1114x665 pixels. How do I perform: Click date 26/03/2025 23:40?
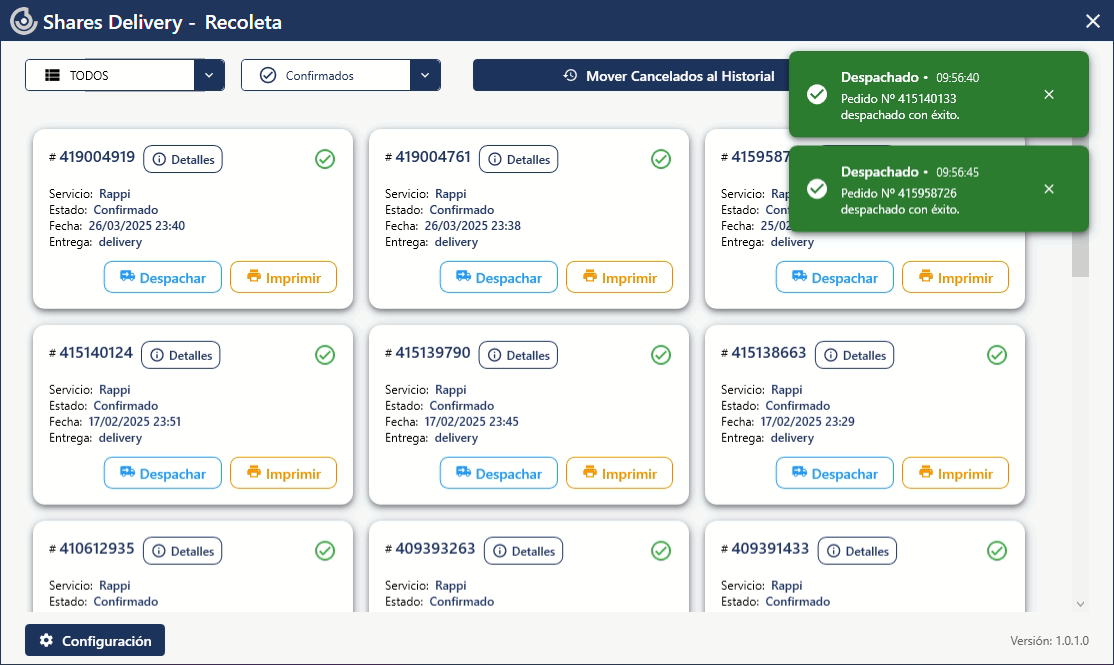[136, 226]
